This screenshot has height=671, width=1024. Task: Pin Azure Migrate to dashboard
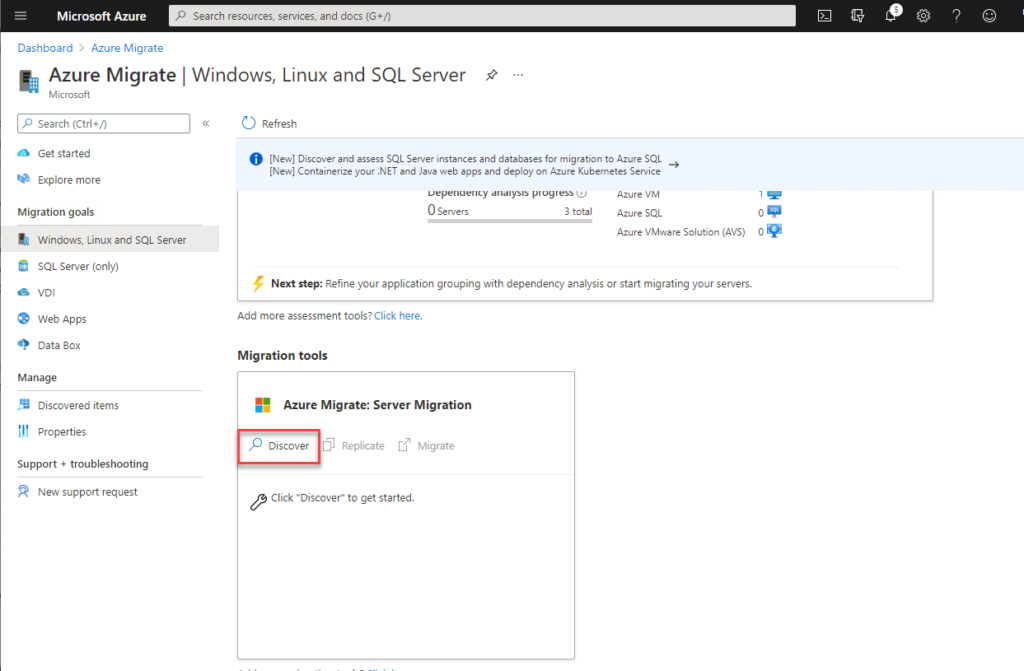click(491, 75)
